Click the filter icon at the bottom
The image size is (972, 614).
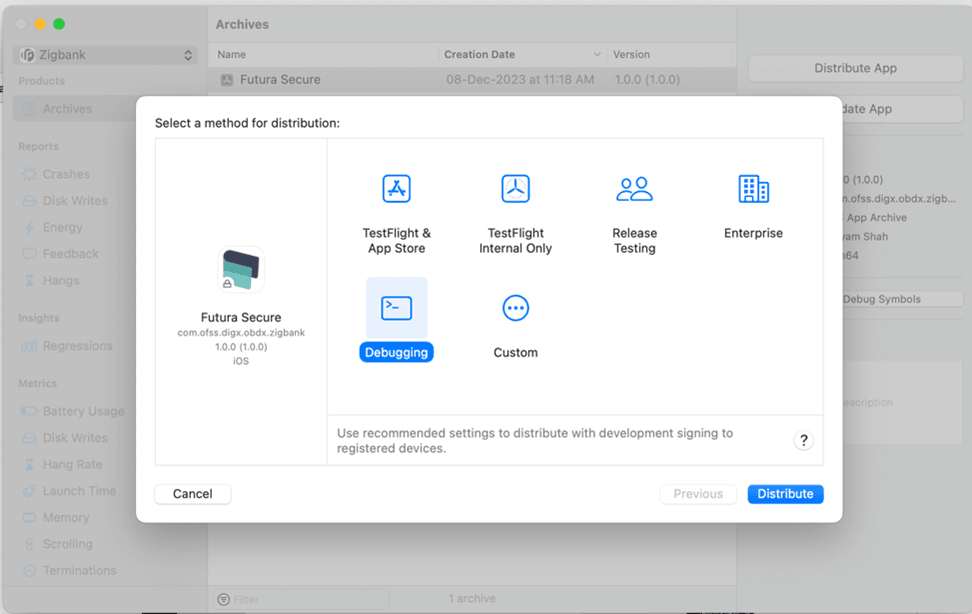(x=224, y=599)
